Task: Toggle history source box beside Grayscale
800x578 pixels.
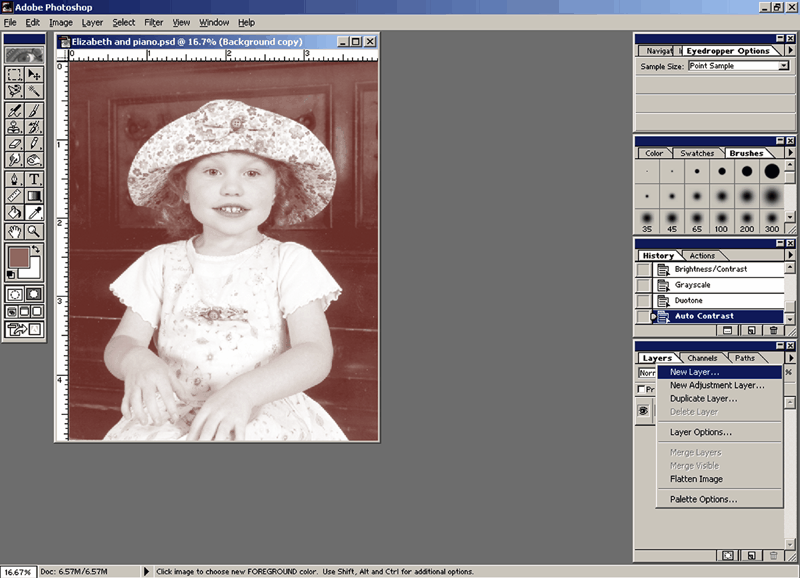Action: coord(643,285)
